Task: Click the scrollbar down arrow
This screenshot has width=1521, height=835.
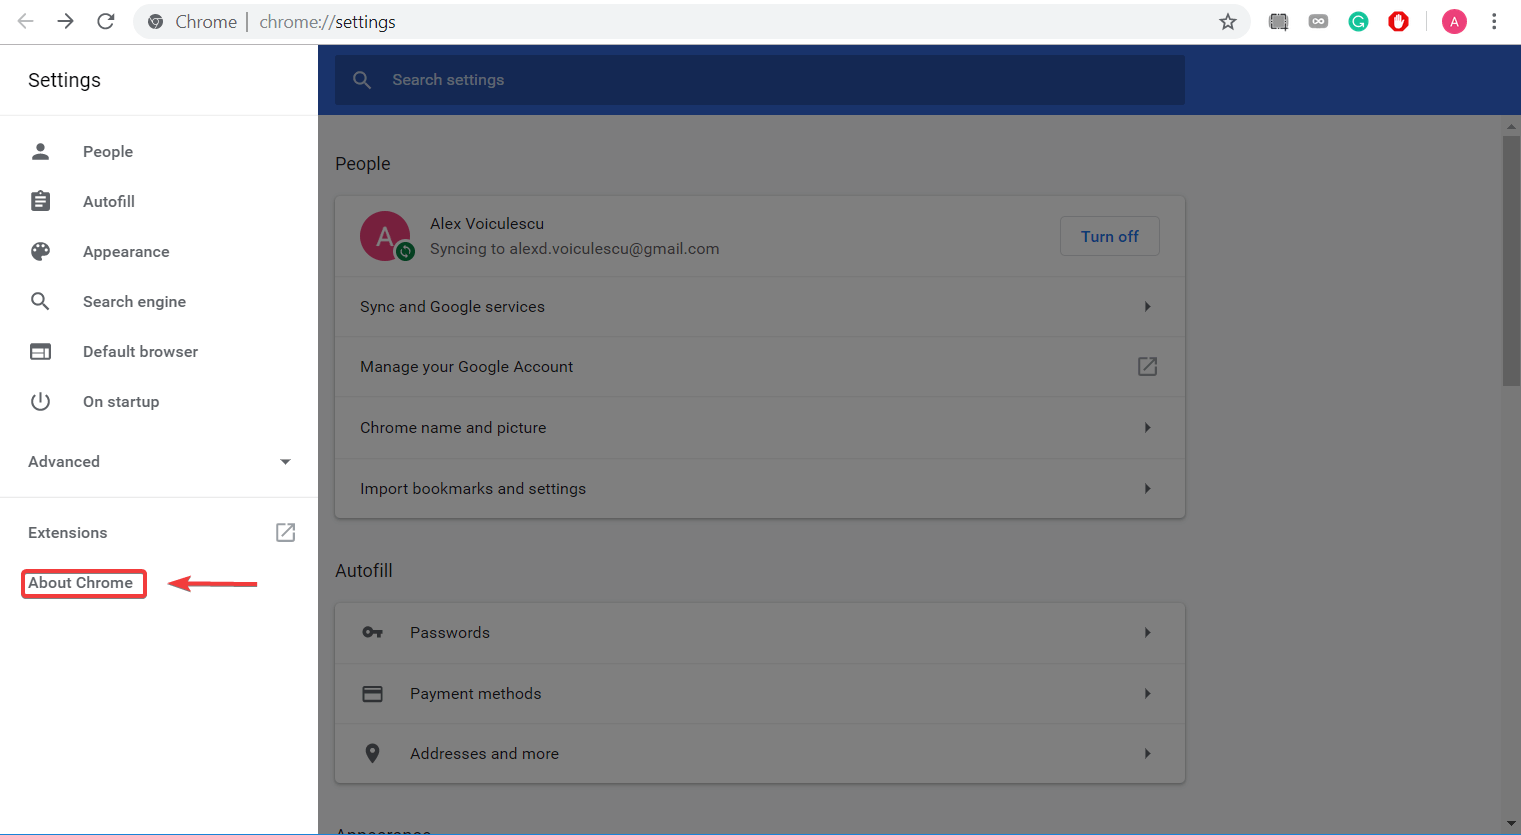Action: (1511, 824)
